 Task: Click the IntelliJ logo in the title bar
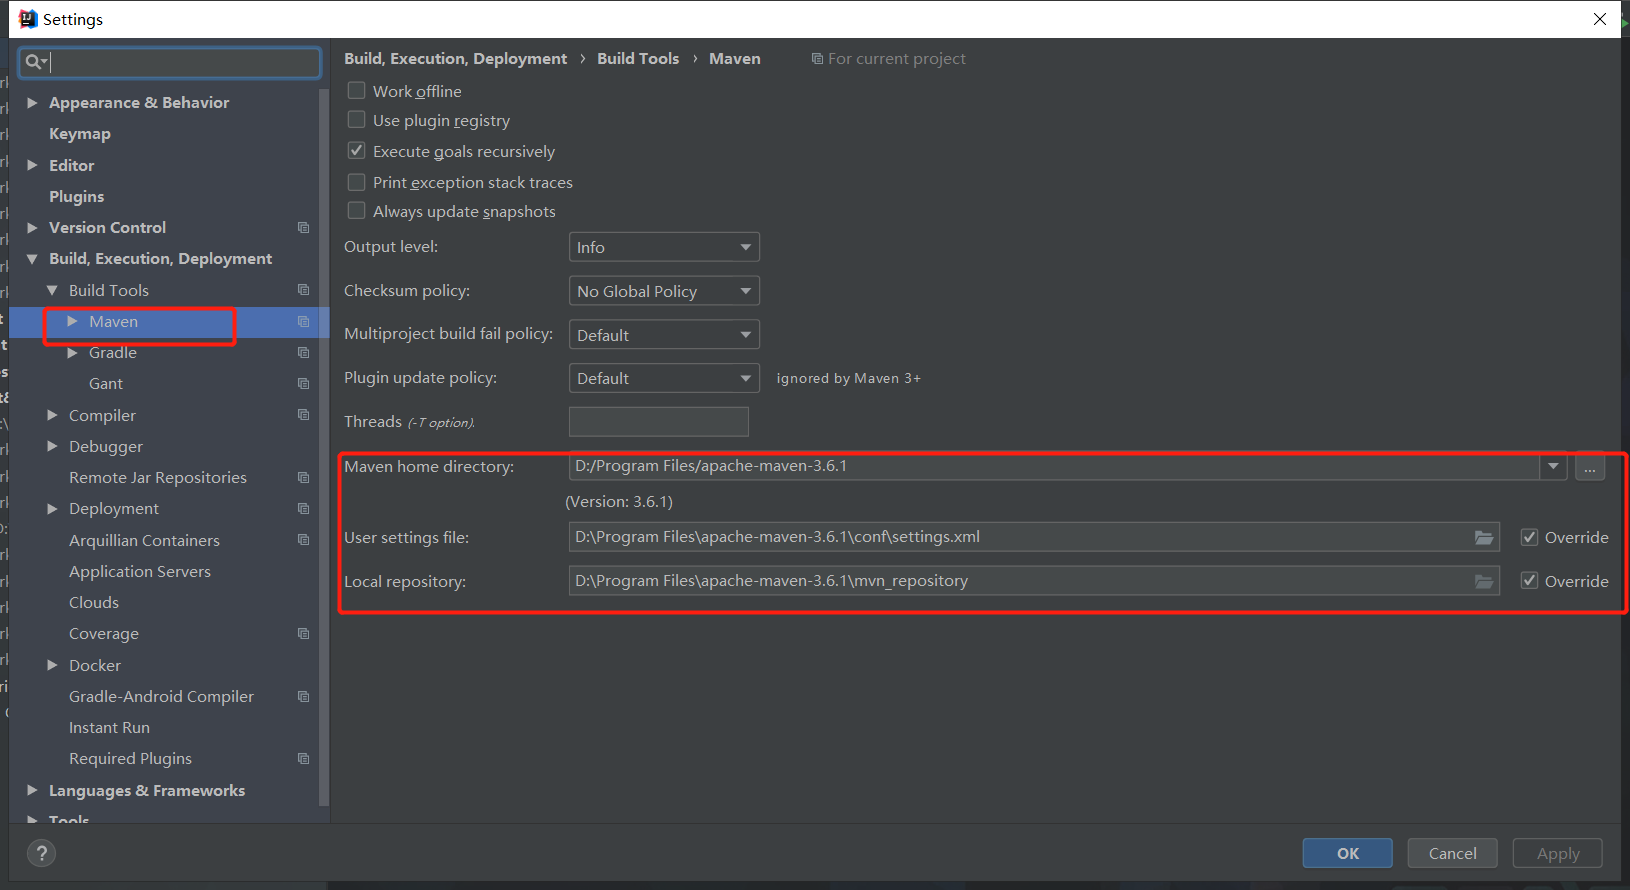pos(28,19)
